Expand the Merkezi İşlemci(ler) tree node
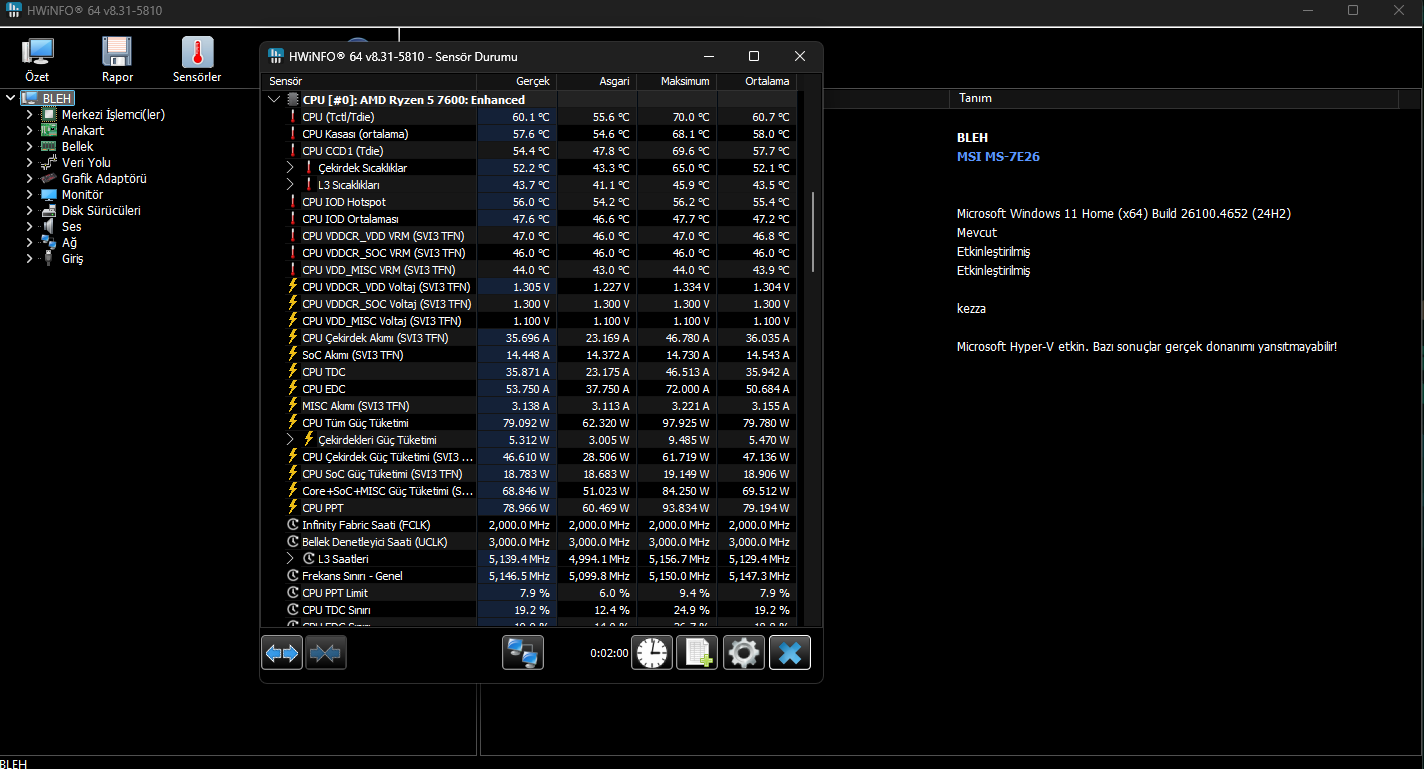 (30, 114)
